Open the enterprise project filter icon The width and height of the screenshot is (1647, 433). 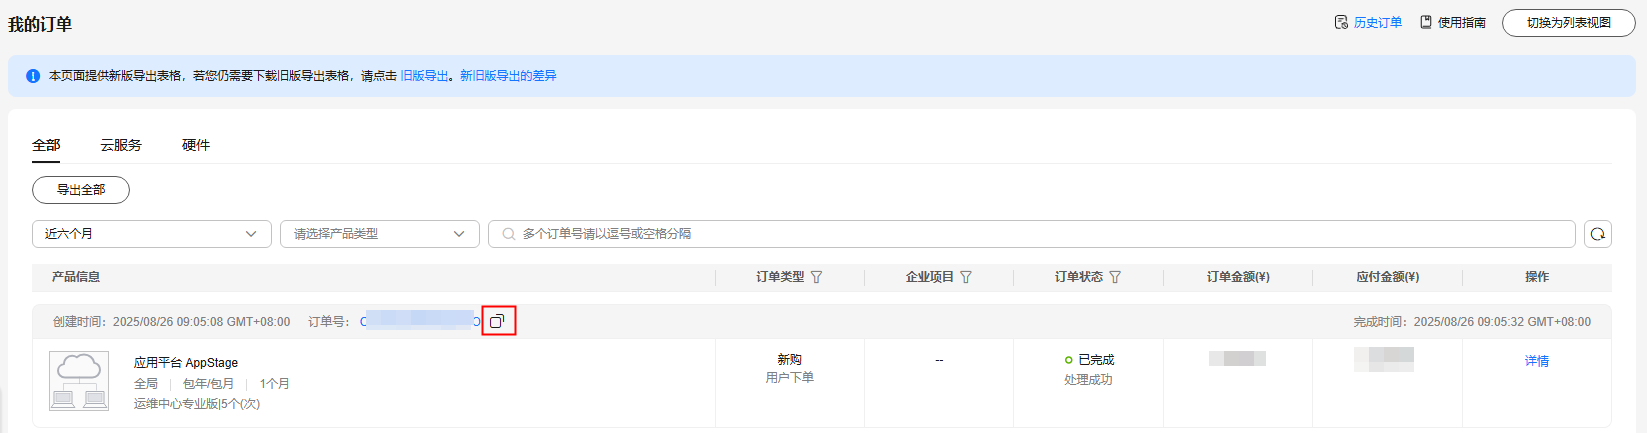coord(966,277)
